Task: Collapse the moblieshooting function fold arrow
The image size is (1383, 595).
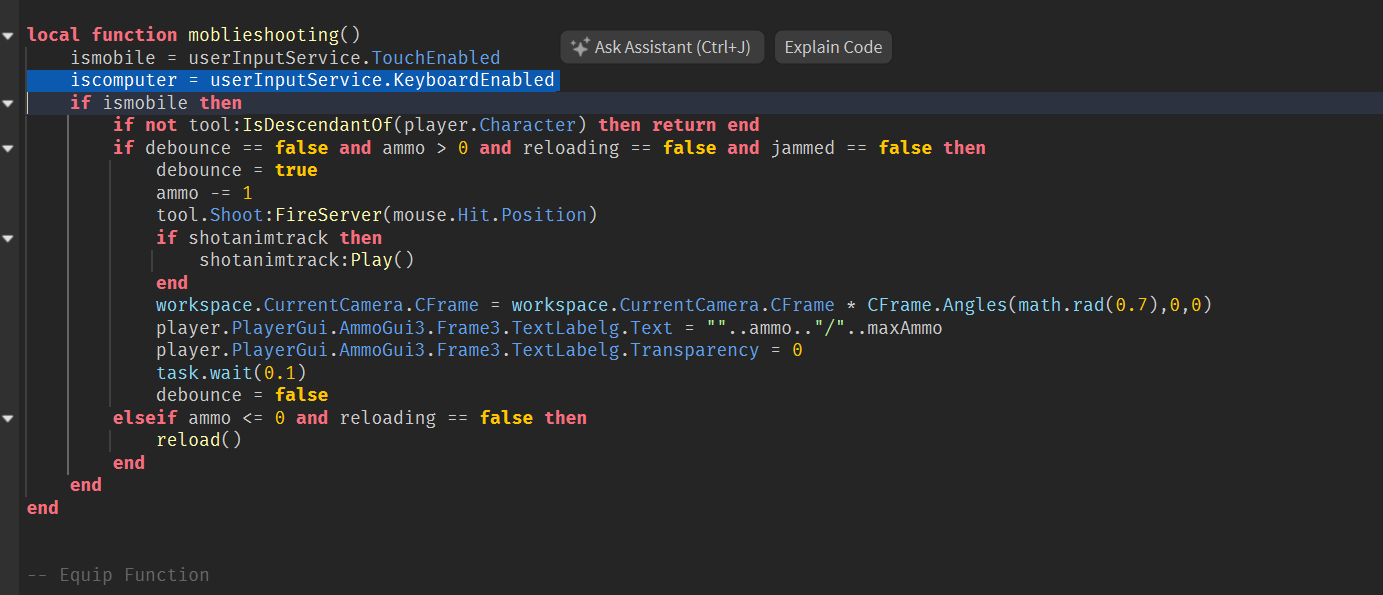Action: (x=8, y=35)
